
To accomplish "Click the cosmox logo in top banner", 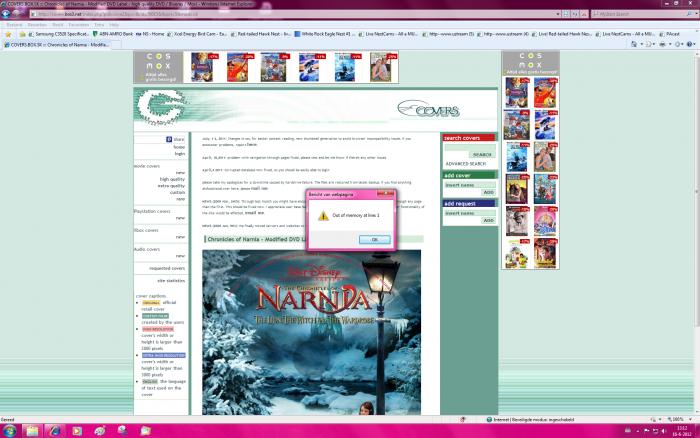I will [x=158, y=67].
